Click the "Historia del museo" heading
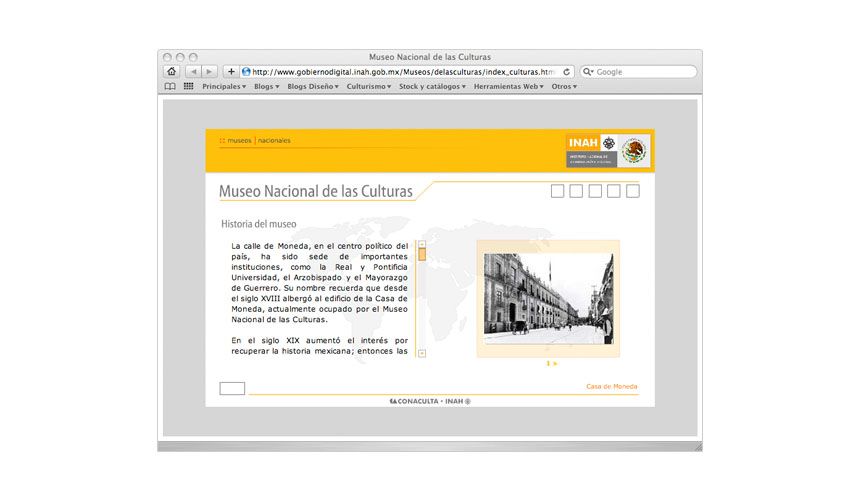Screen dimensions: 860x497 coord(258,224)
